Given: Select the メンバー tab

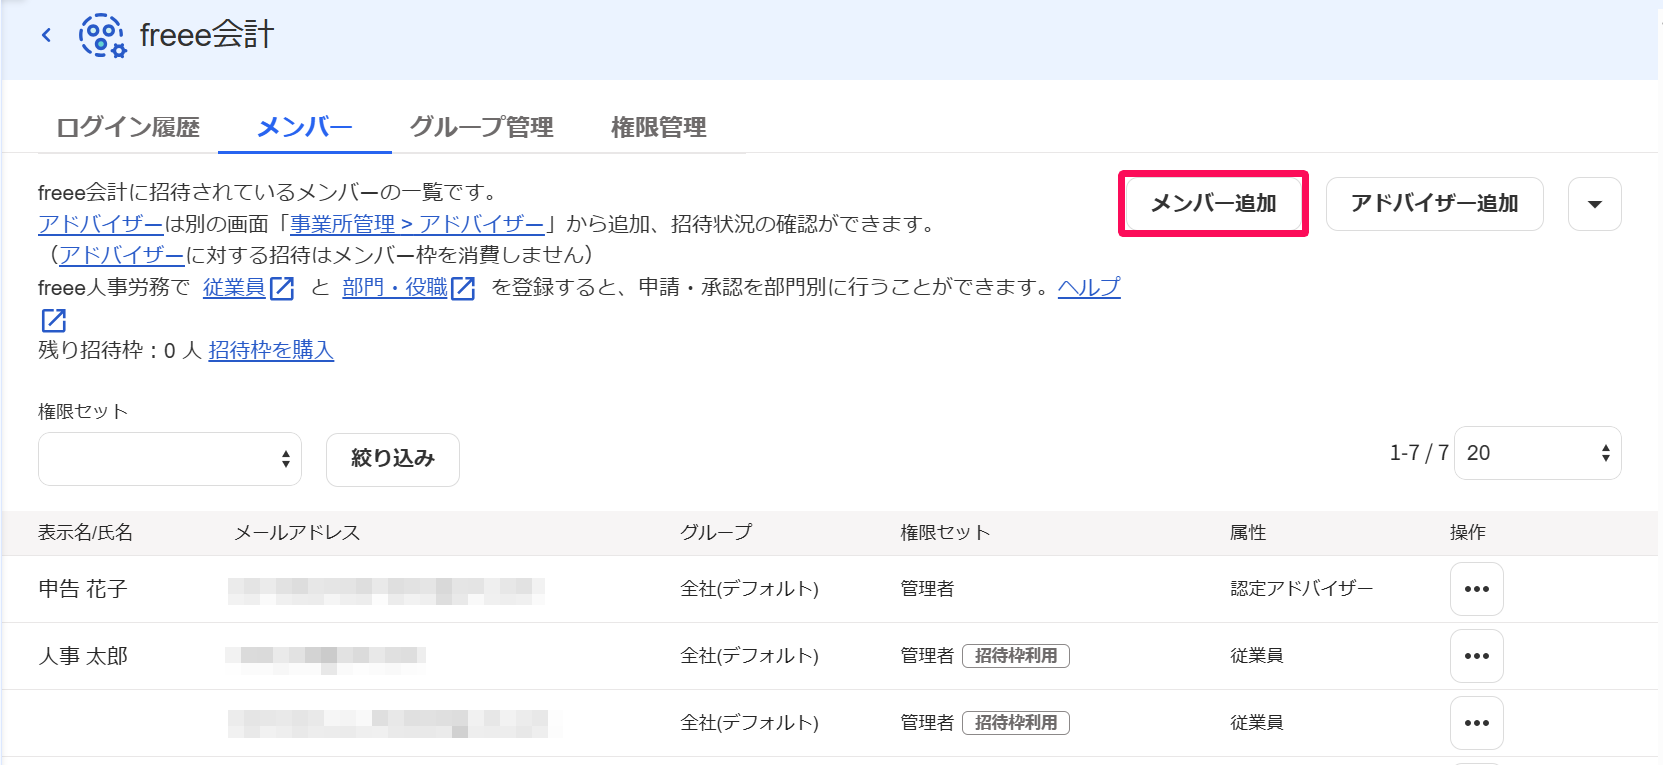Looking at the screenshot, I should pyautogui.click(x=305, y=127).
